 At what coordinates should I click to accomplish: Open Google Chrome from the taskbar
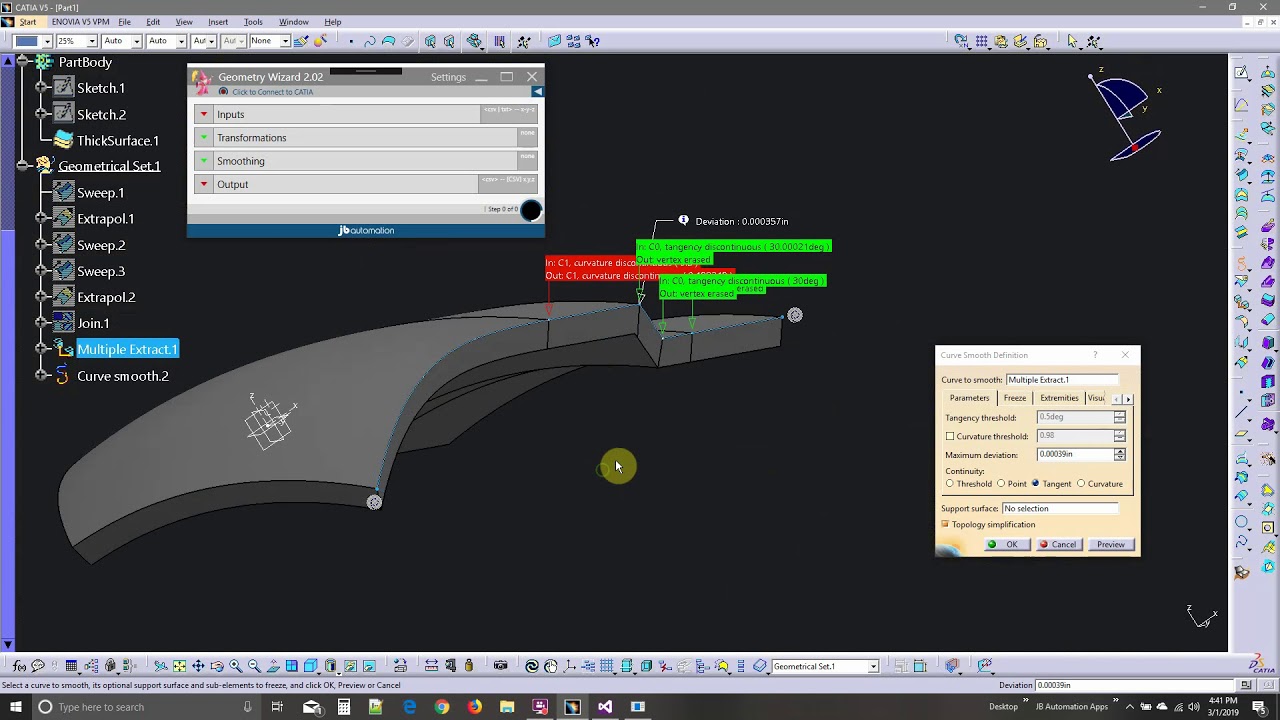tap(442, 707)
